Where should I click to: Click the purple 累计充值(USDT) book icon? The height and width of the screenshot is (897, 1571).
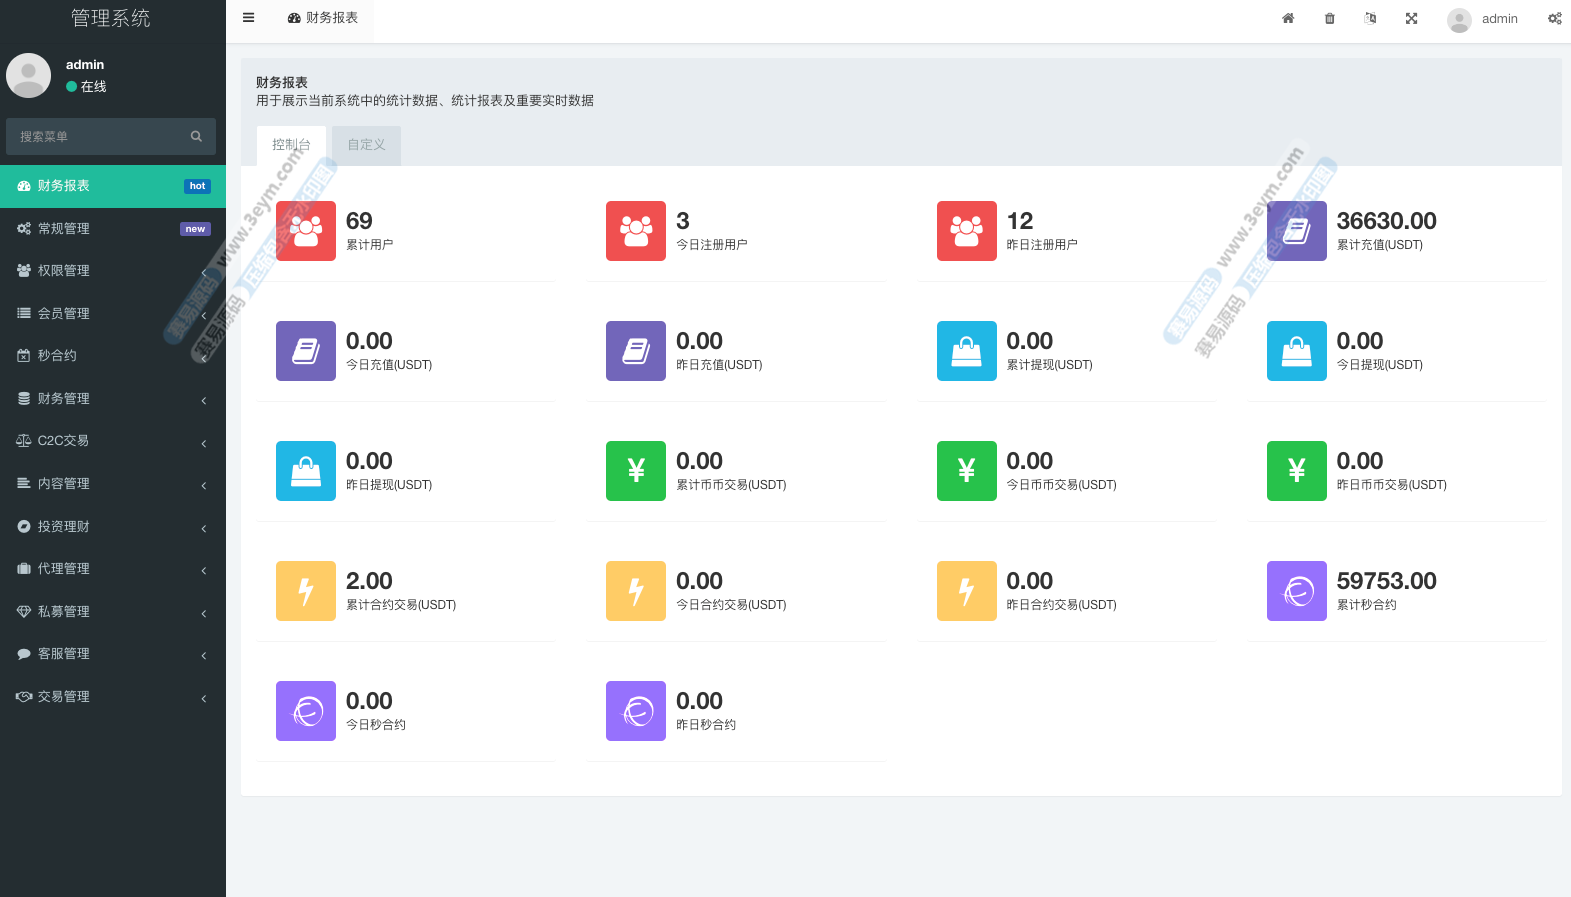pyautogui.click(x=1296, y=231)
